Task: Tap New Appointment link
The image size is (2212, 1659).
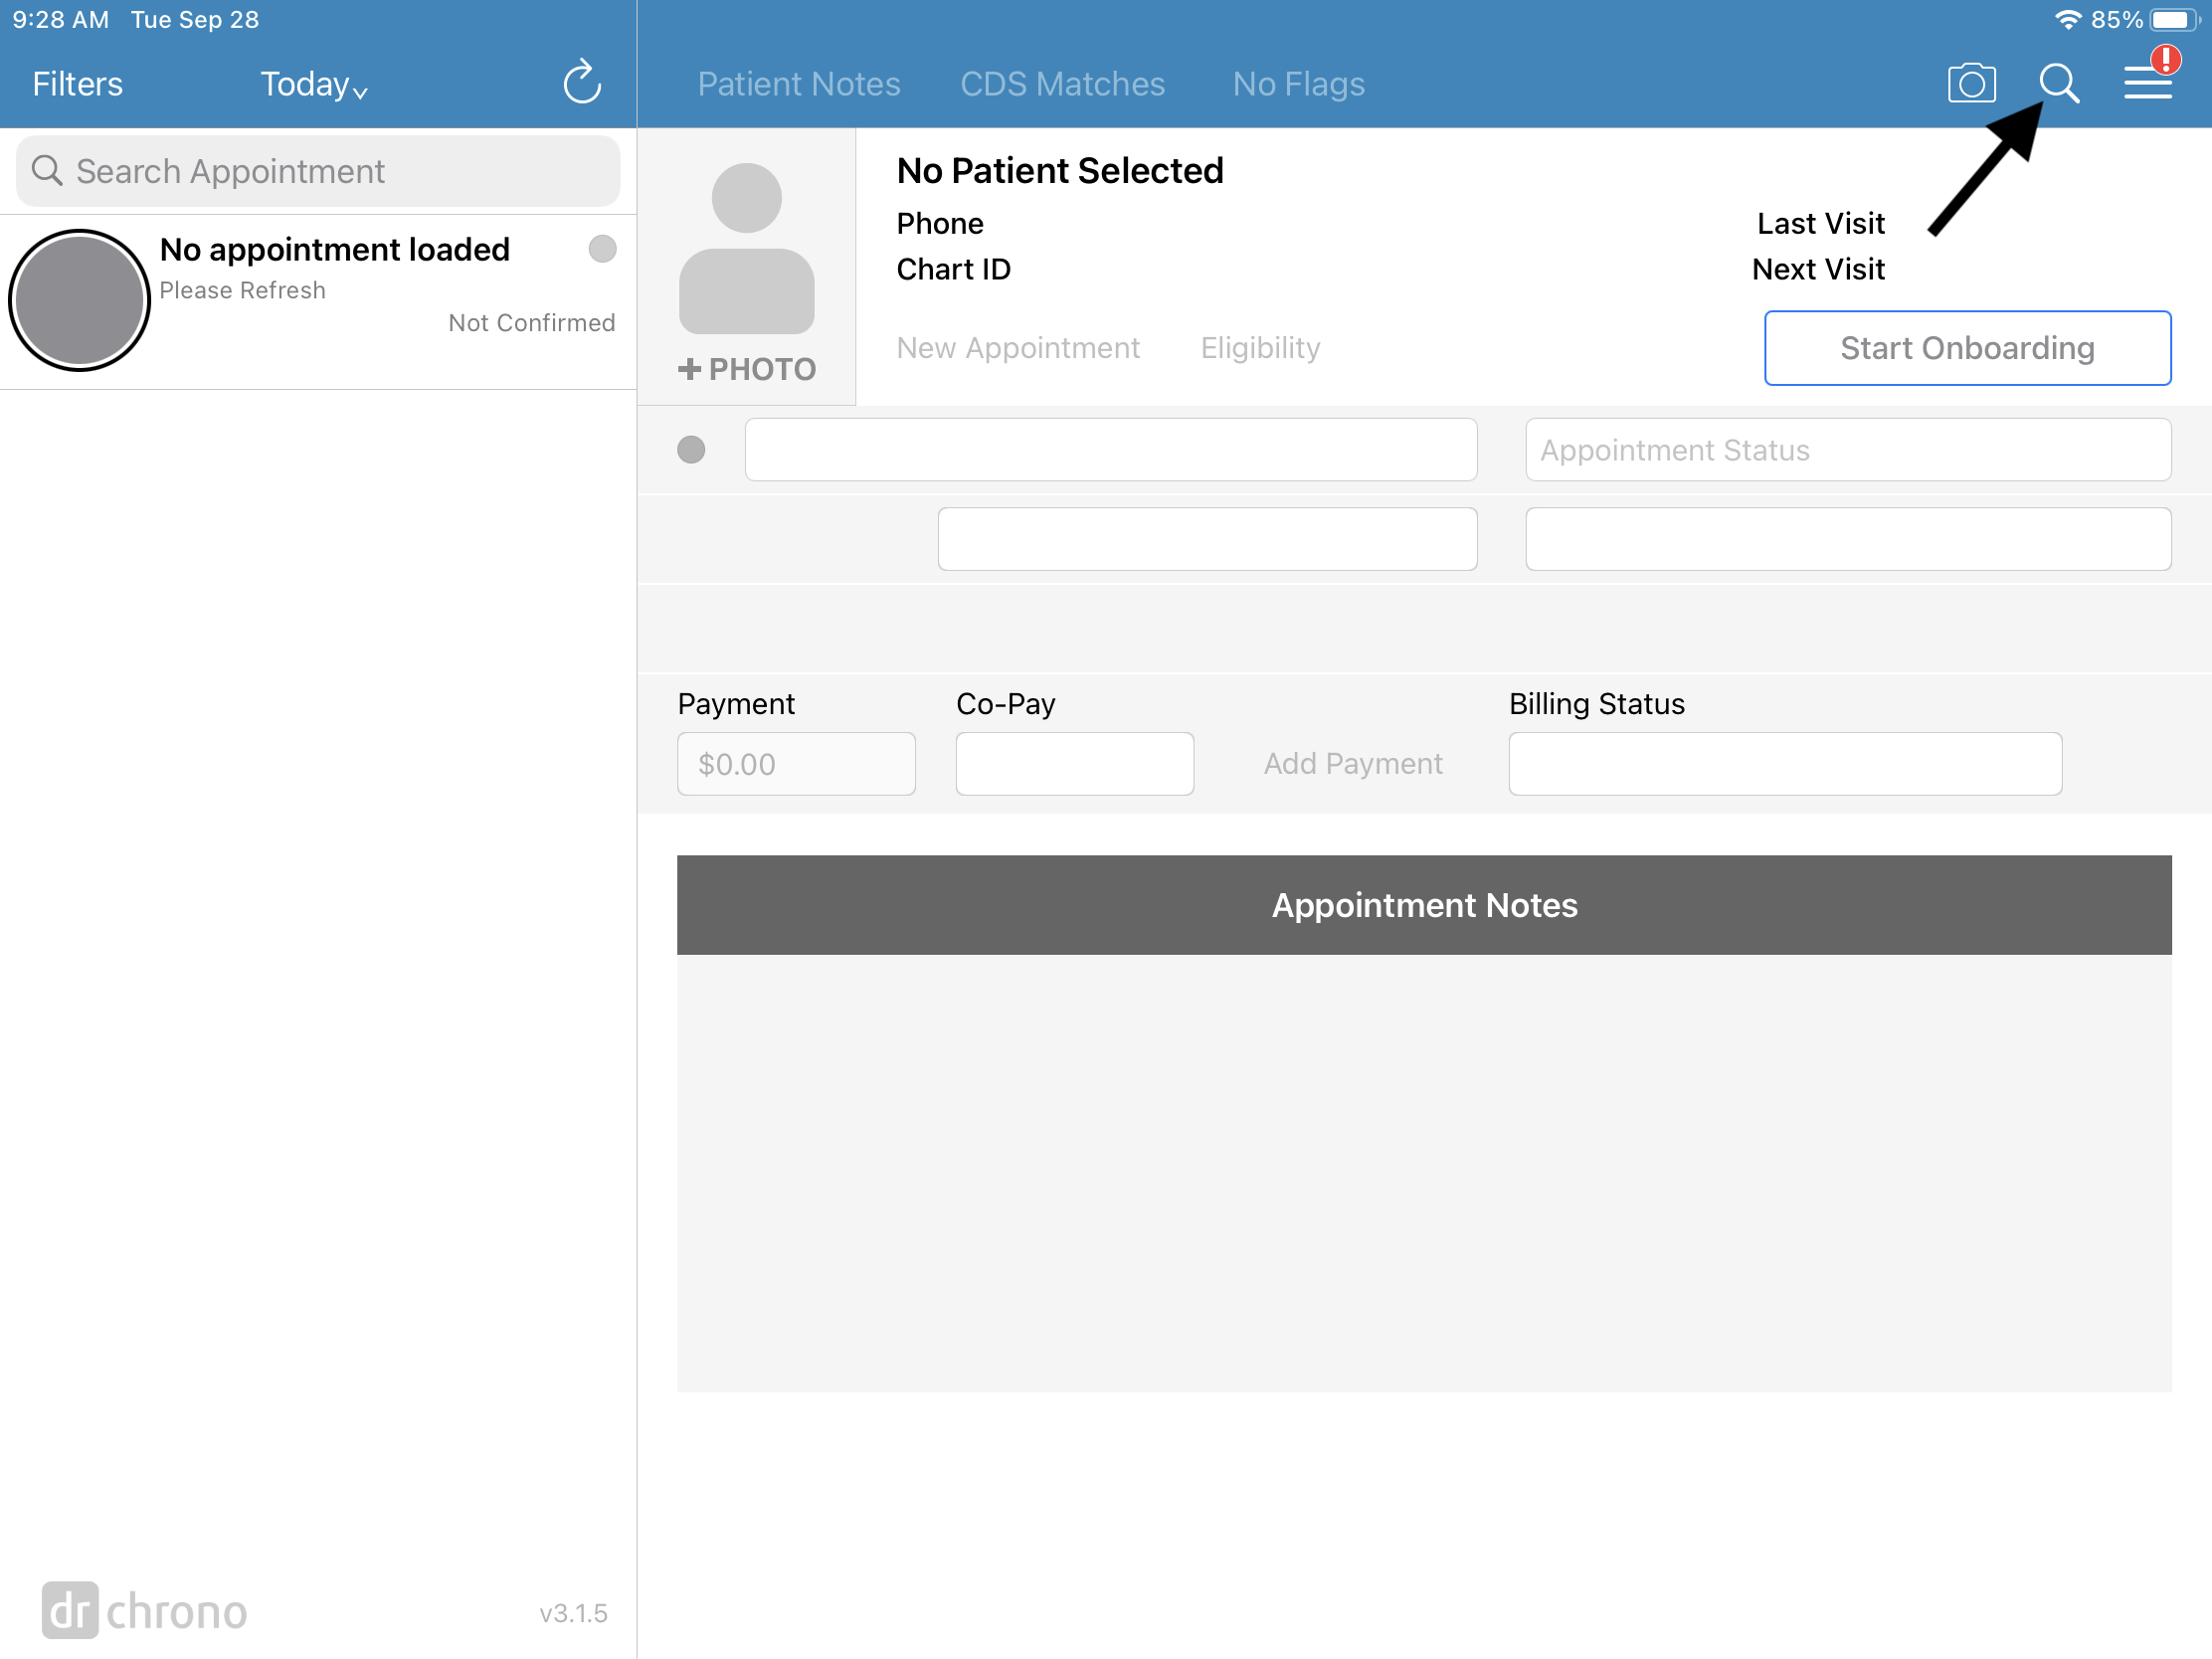Action: 1018,348
